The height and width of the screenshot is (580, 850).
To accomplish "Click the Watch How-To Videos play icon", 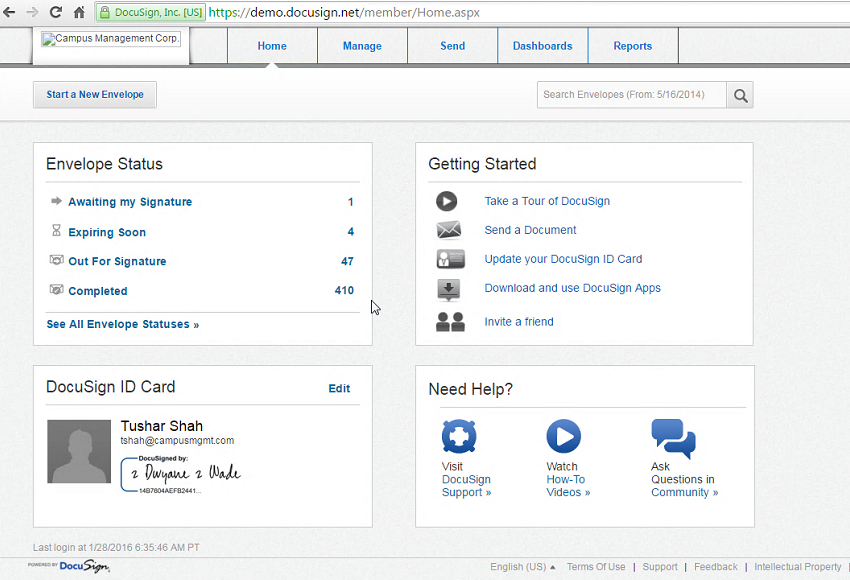I will point(563,436).
